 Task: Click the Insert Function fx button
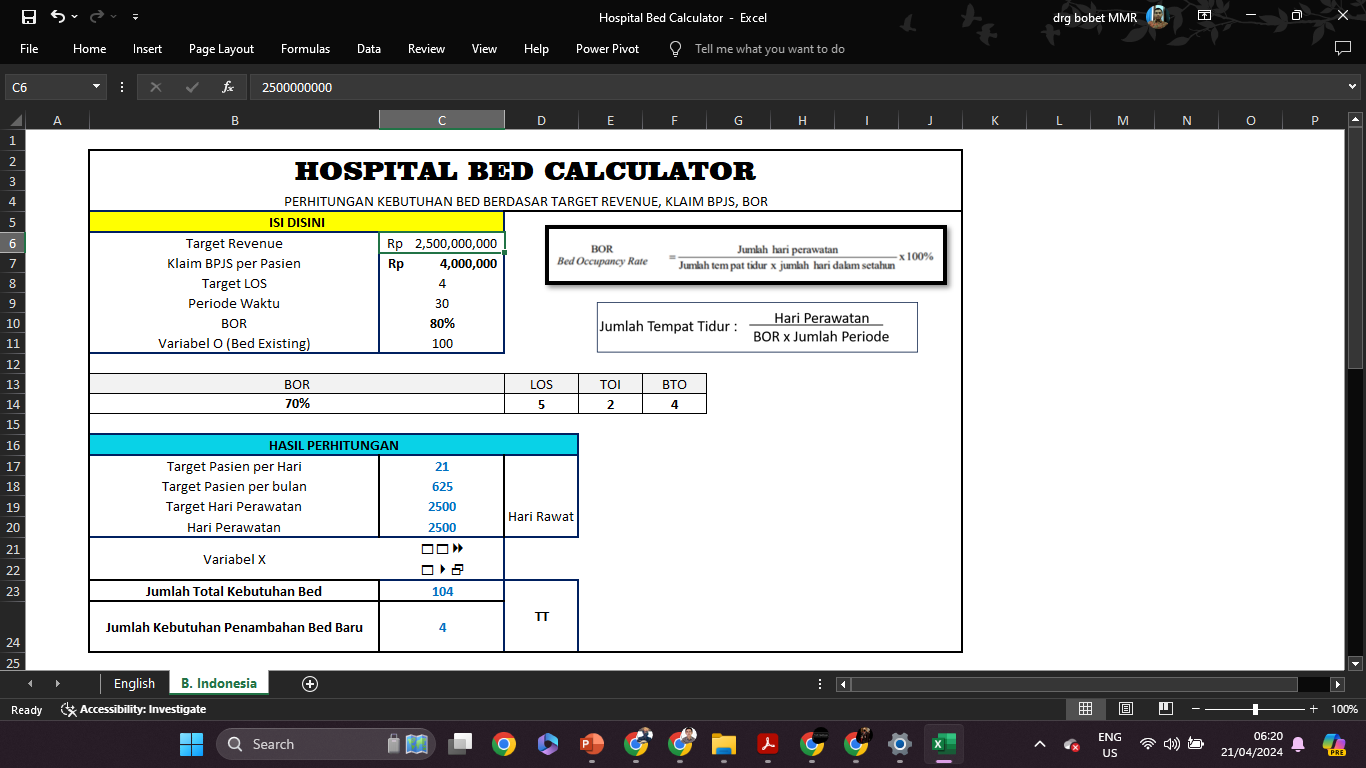tap(228, 87)
